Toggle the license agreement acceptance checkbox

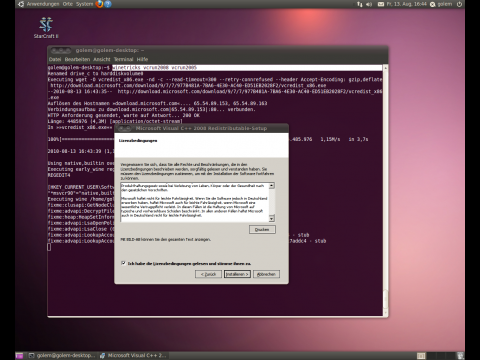coord(123,263)
